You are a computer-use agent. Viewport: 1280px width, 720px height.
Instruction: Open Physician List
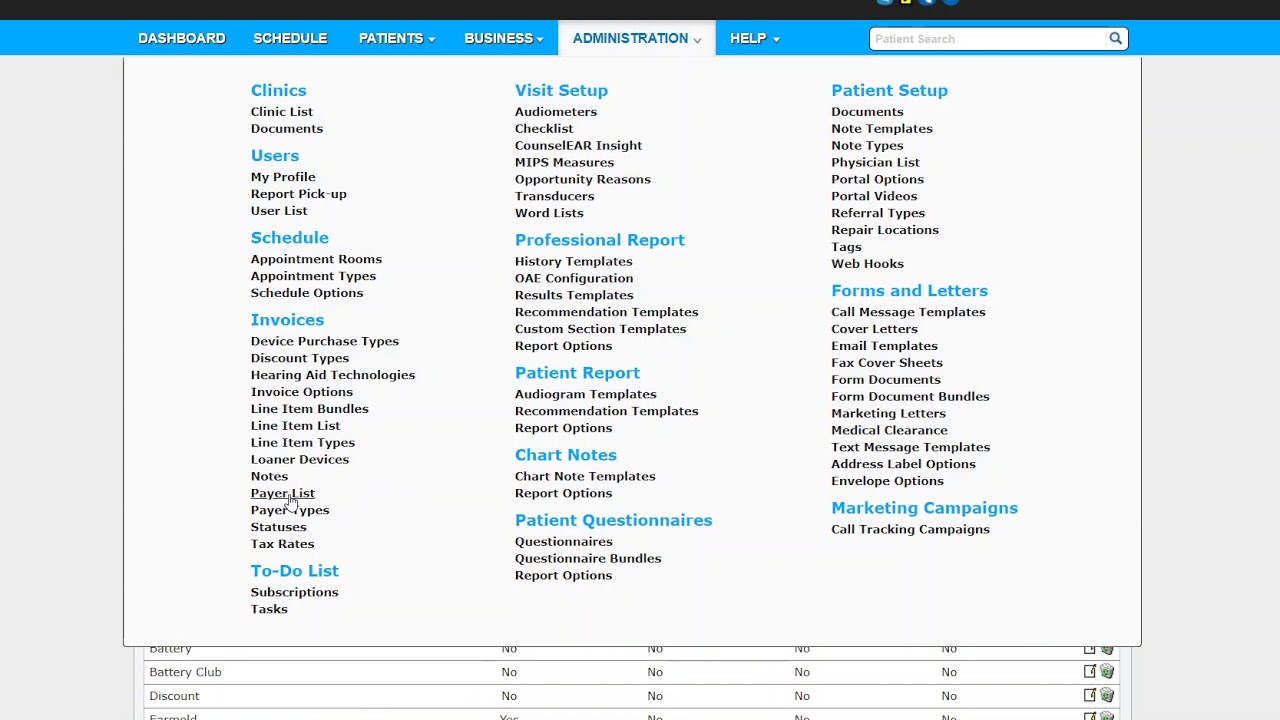coord(876,163)
